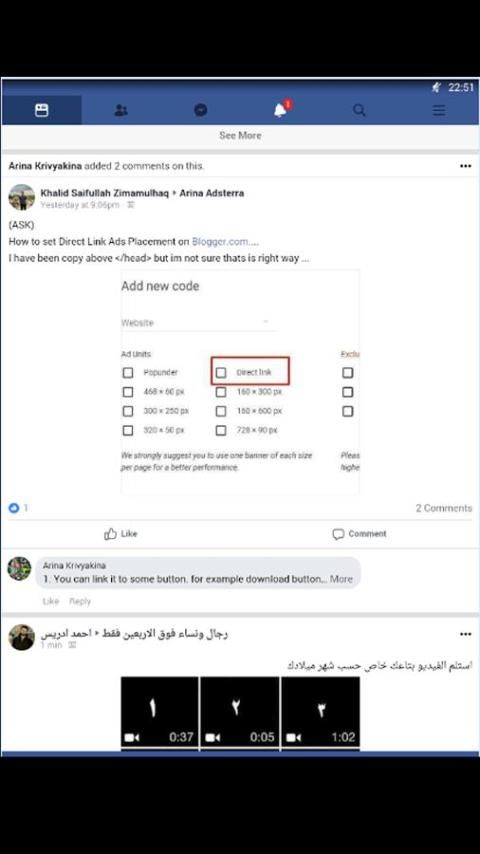
Task: Expand the Website dropdown
Action: pos(199,322)
